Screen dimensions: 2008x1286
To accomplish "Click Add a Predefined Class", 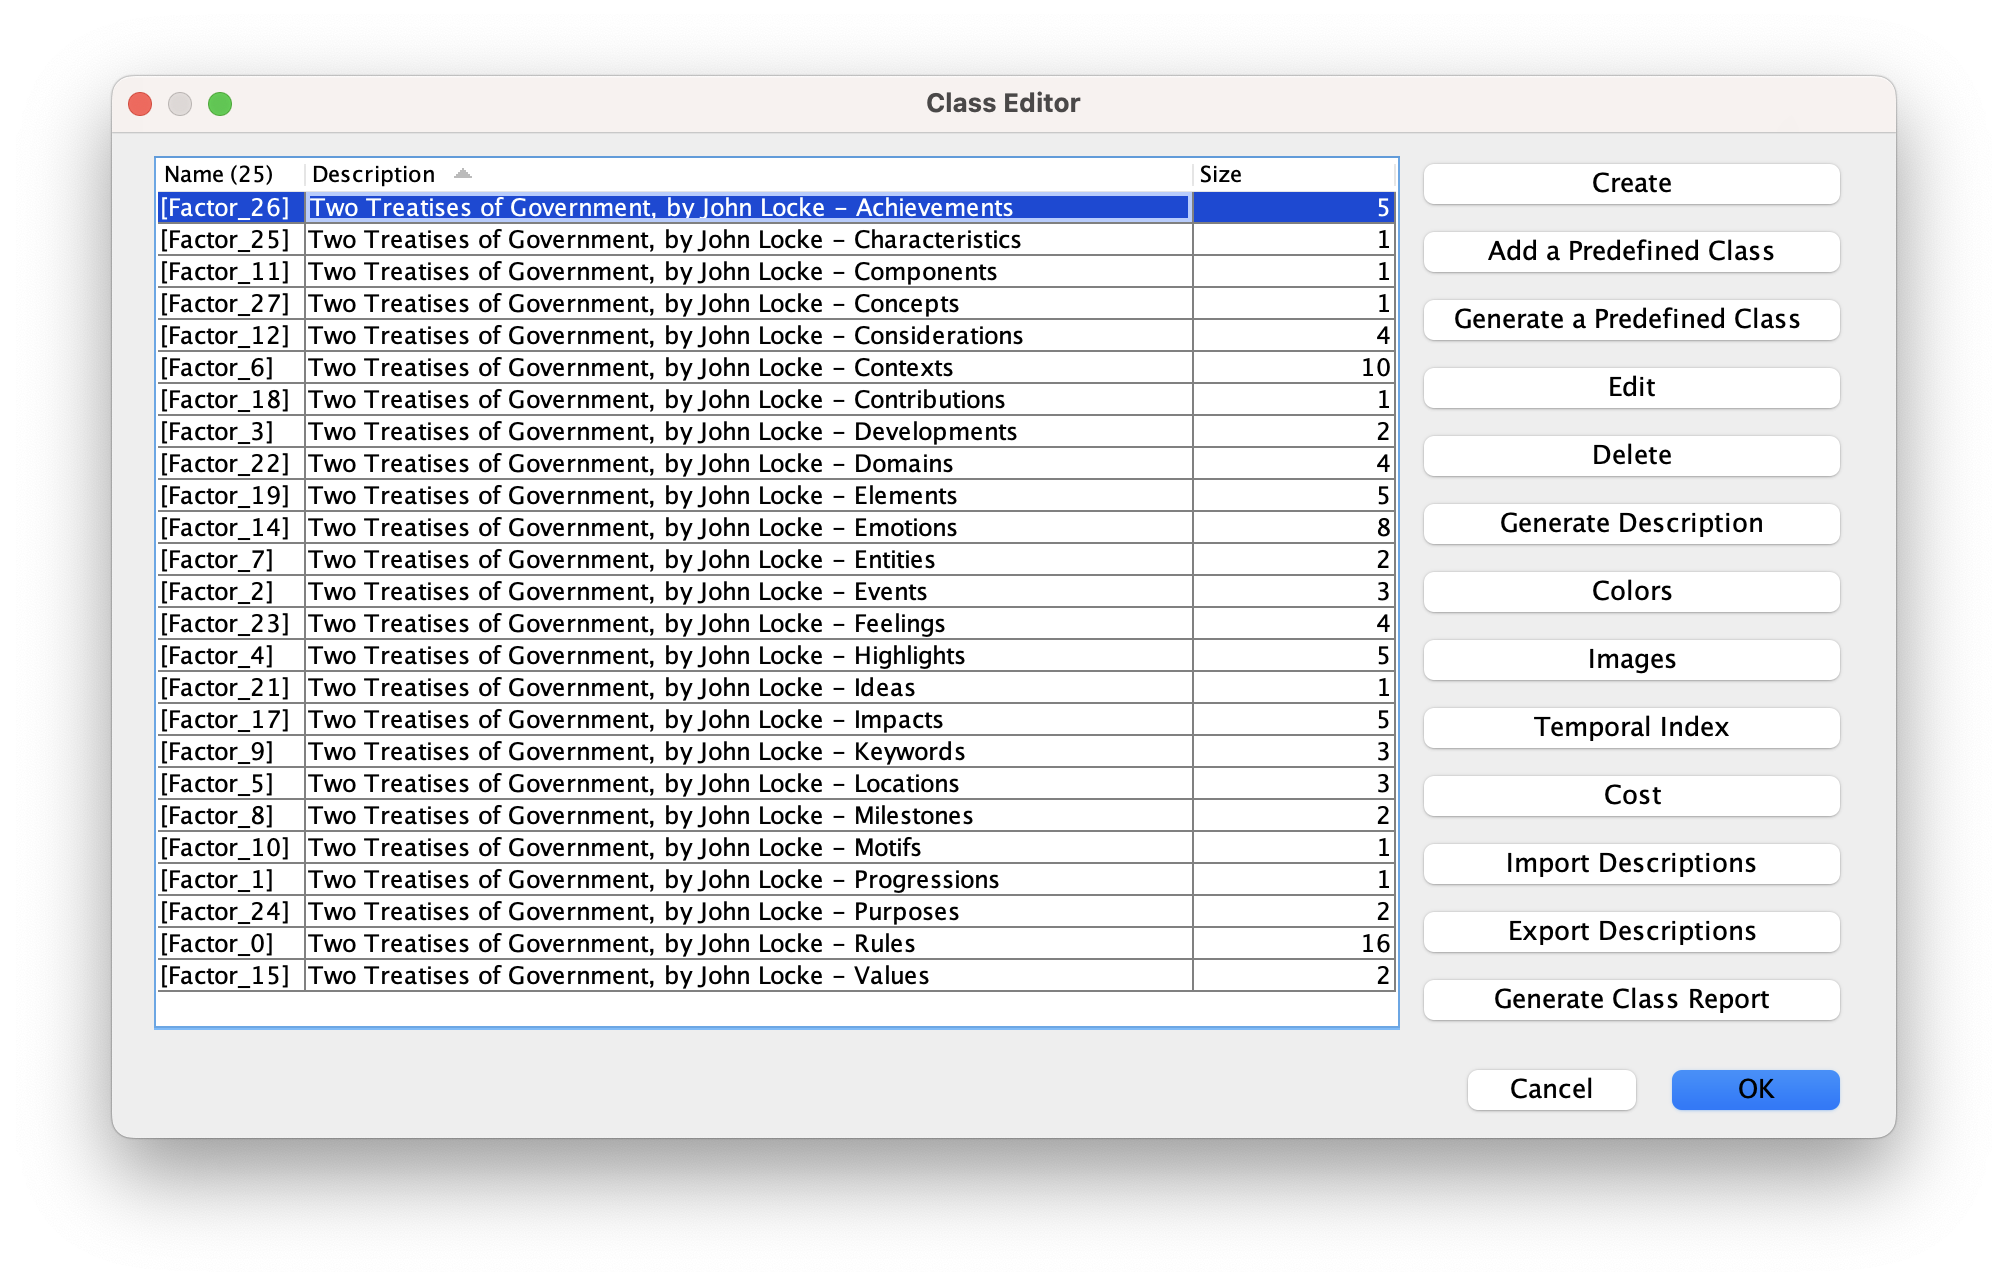I will [1630, 252].
